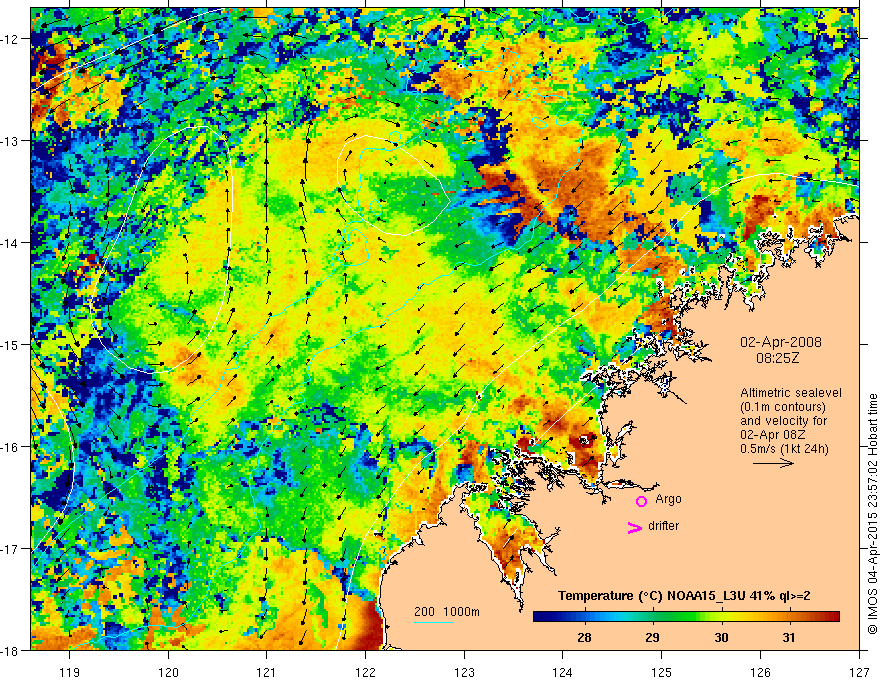Click the 'Altimetric sealevel' text line
880x680 pixels.
click(x=791, y=393)
